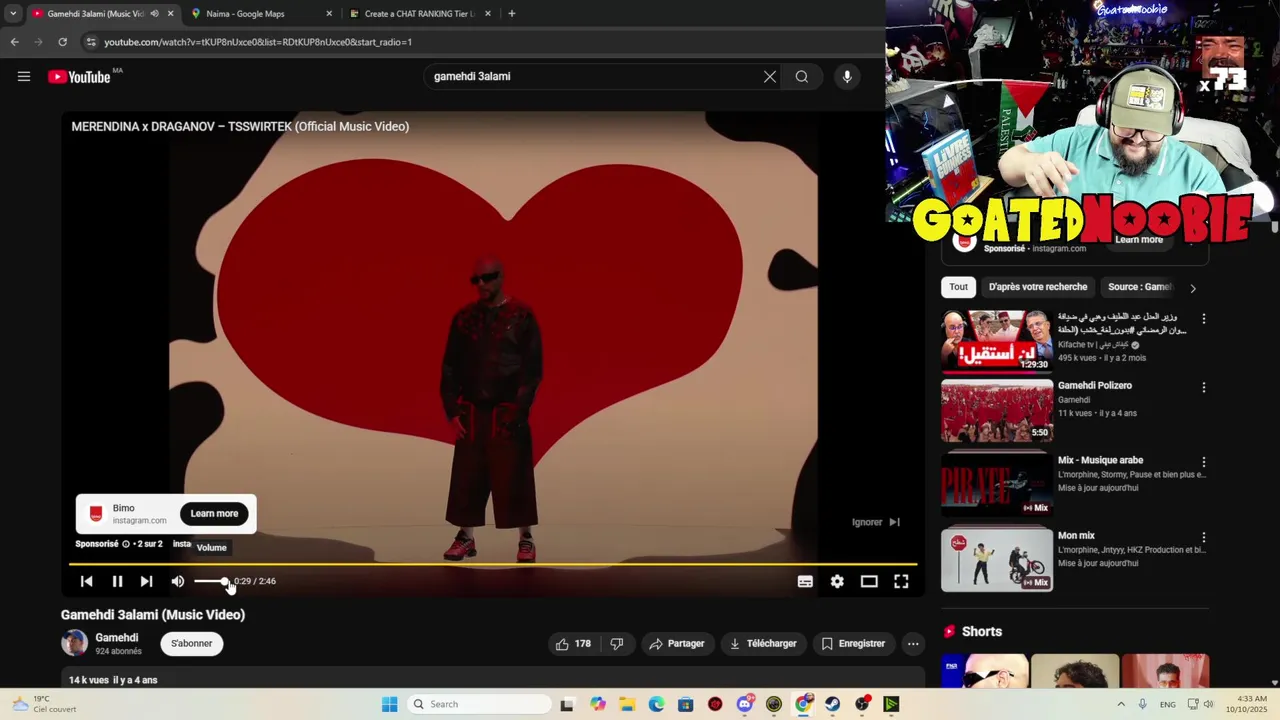Screen dimensions: 1280x720
Task: Open the YouTube hamburger guide menu
Action: click(x=24, y=76)
